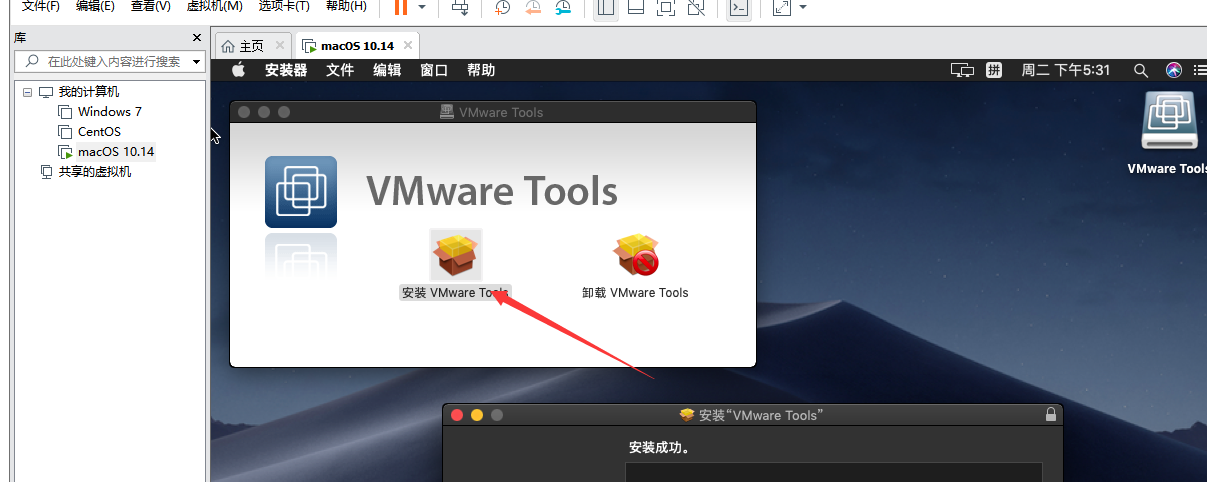Open Spotlight search magnifier icon
This screenshot has height=482, width=1207.
[1140, 70]
